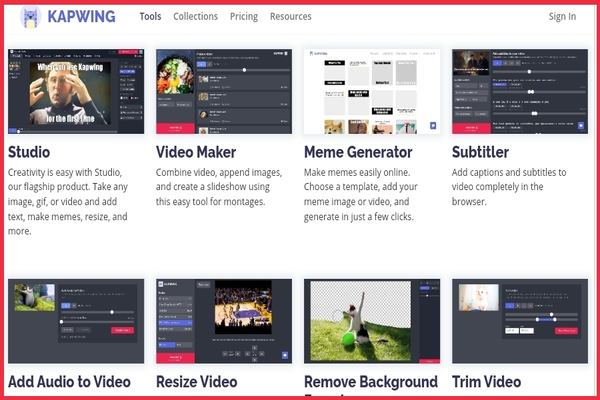Click the slider handle in the Add Audio thumbnail

(112, 312)
